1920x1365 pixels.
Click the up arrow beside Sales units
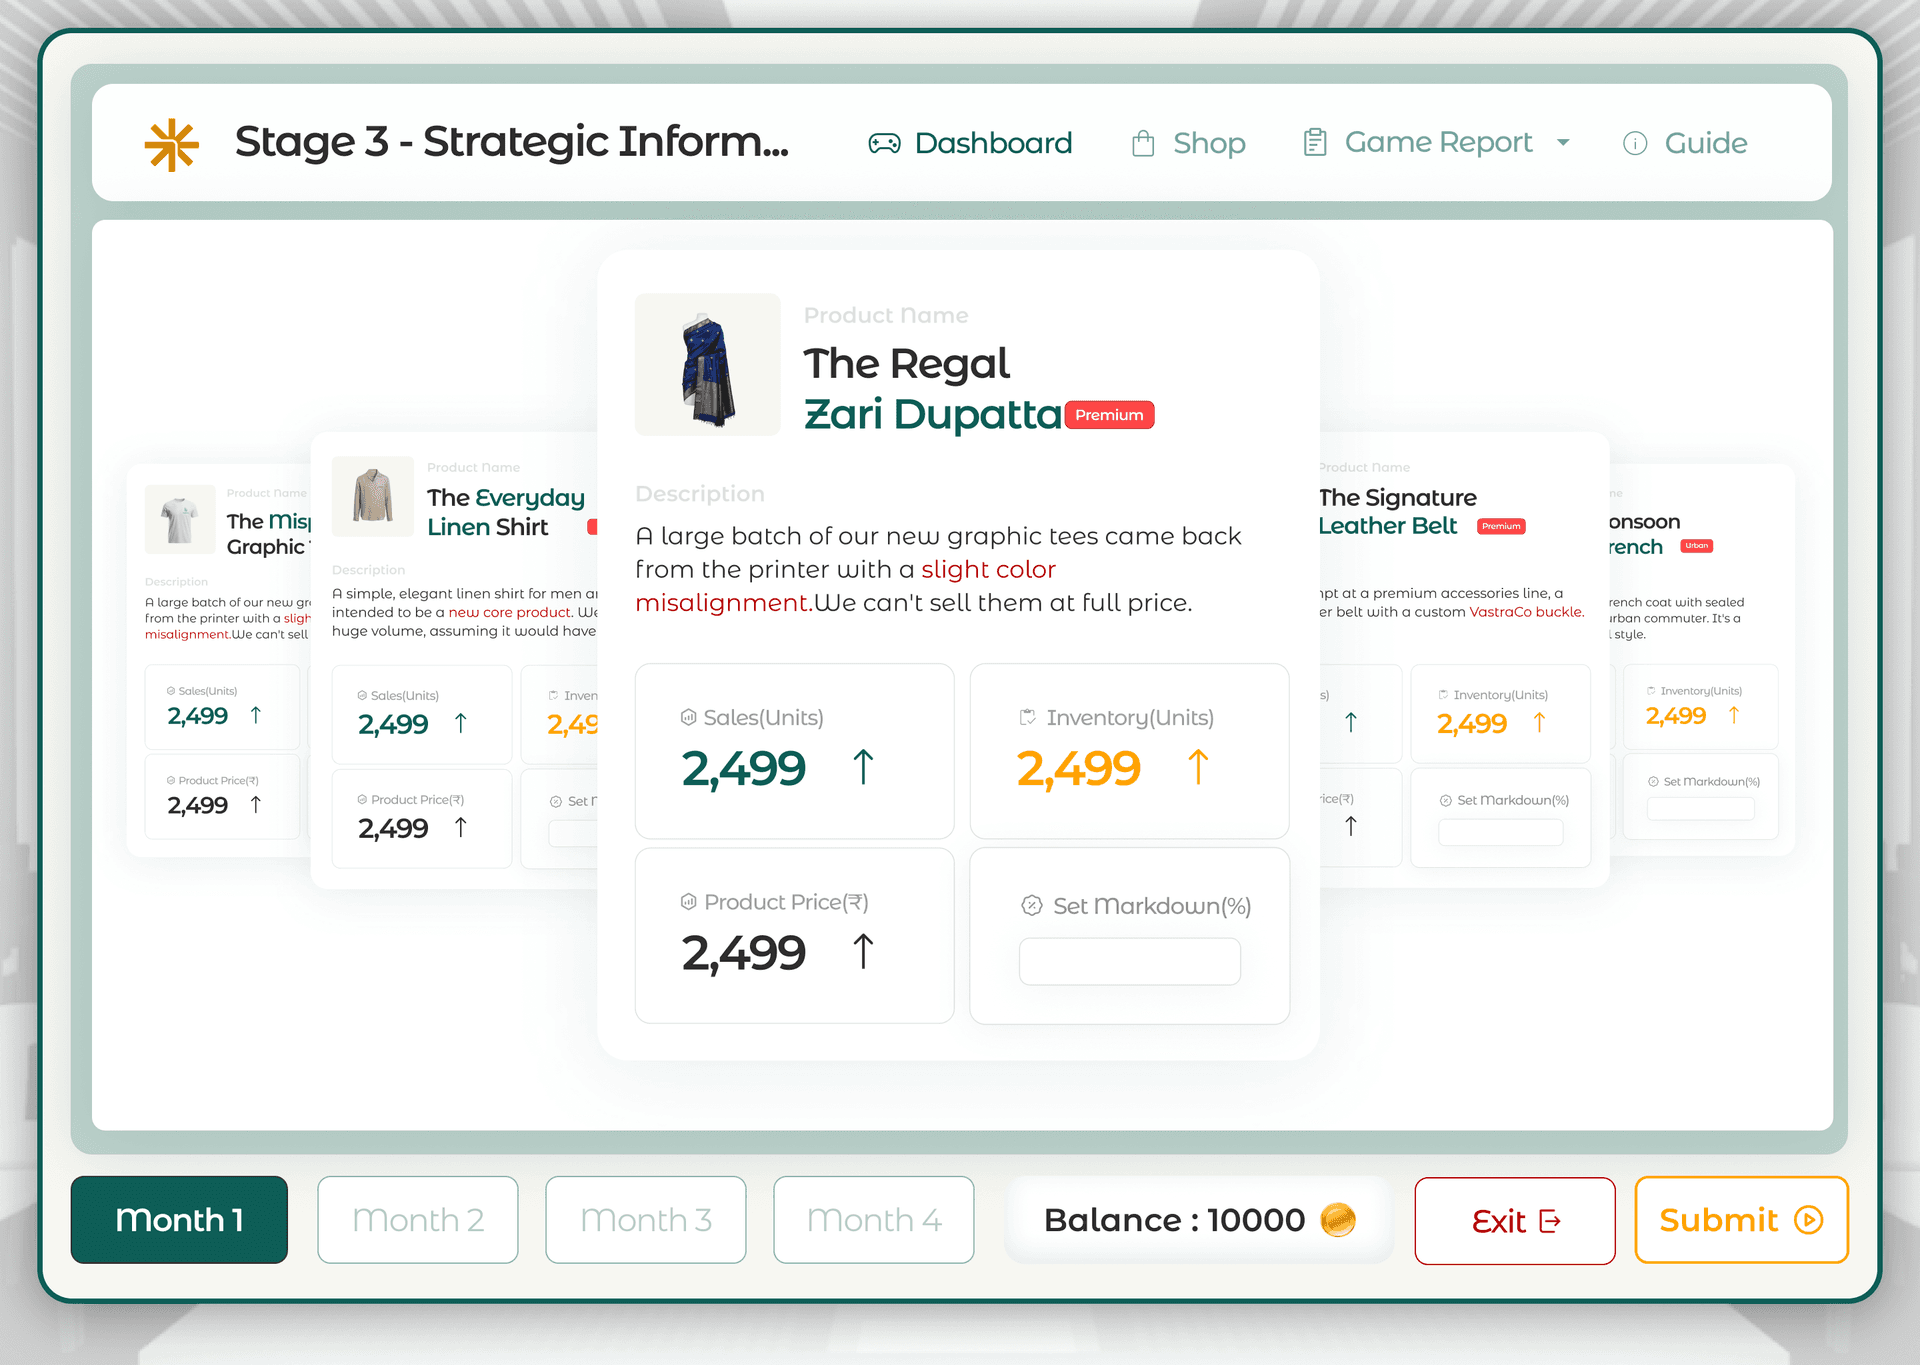click(x=863, y=768)
